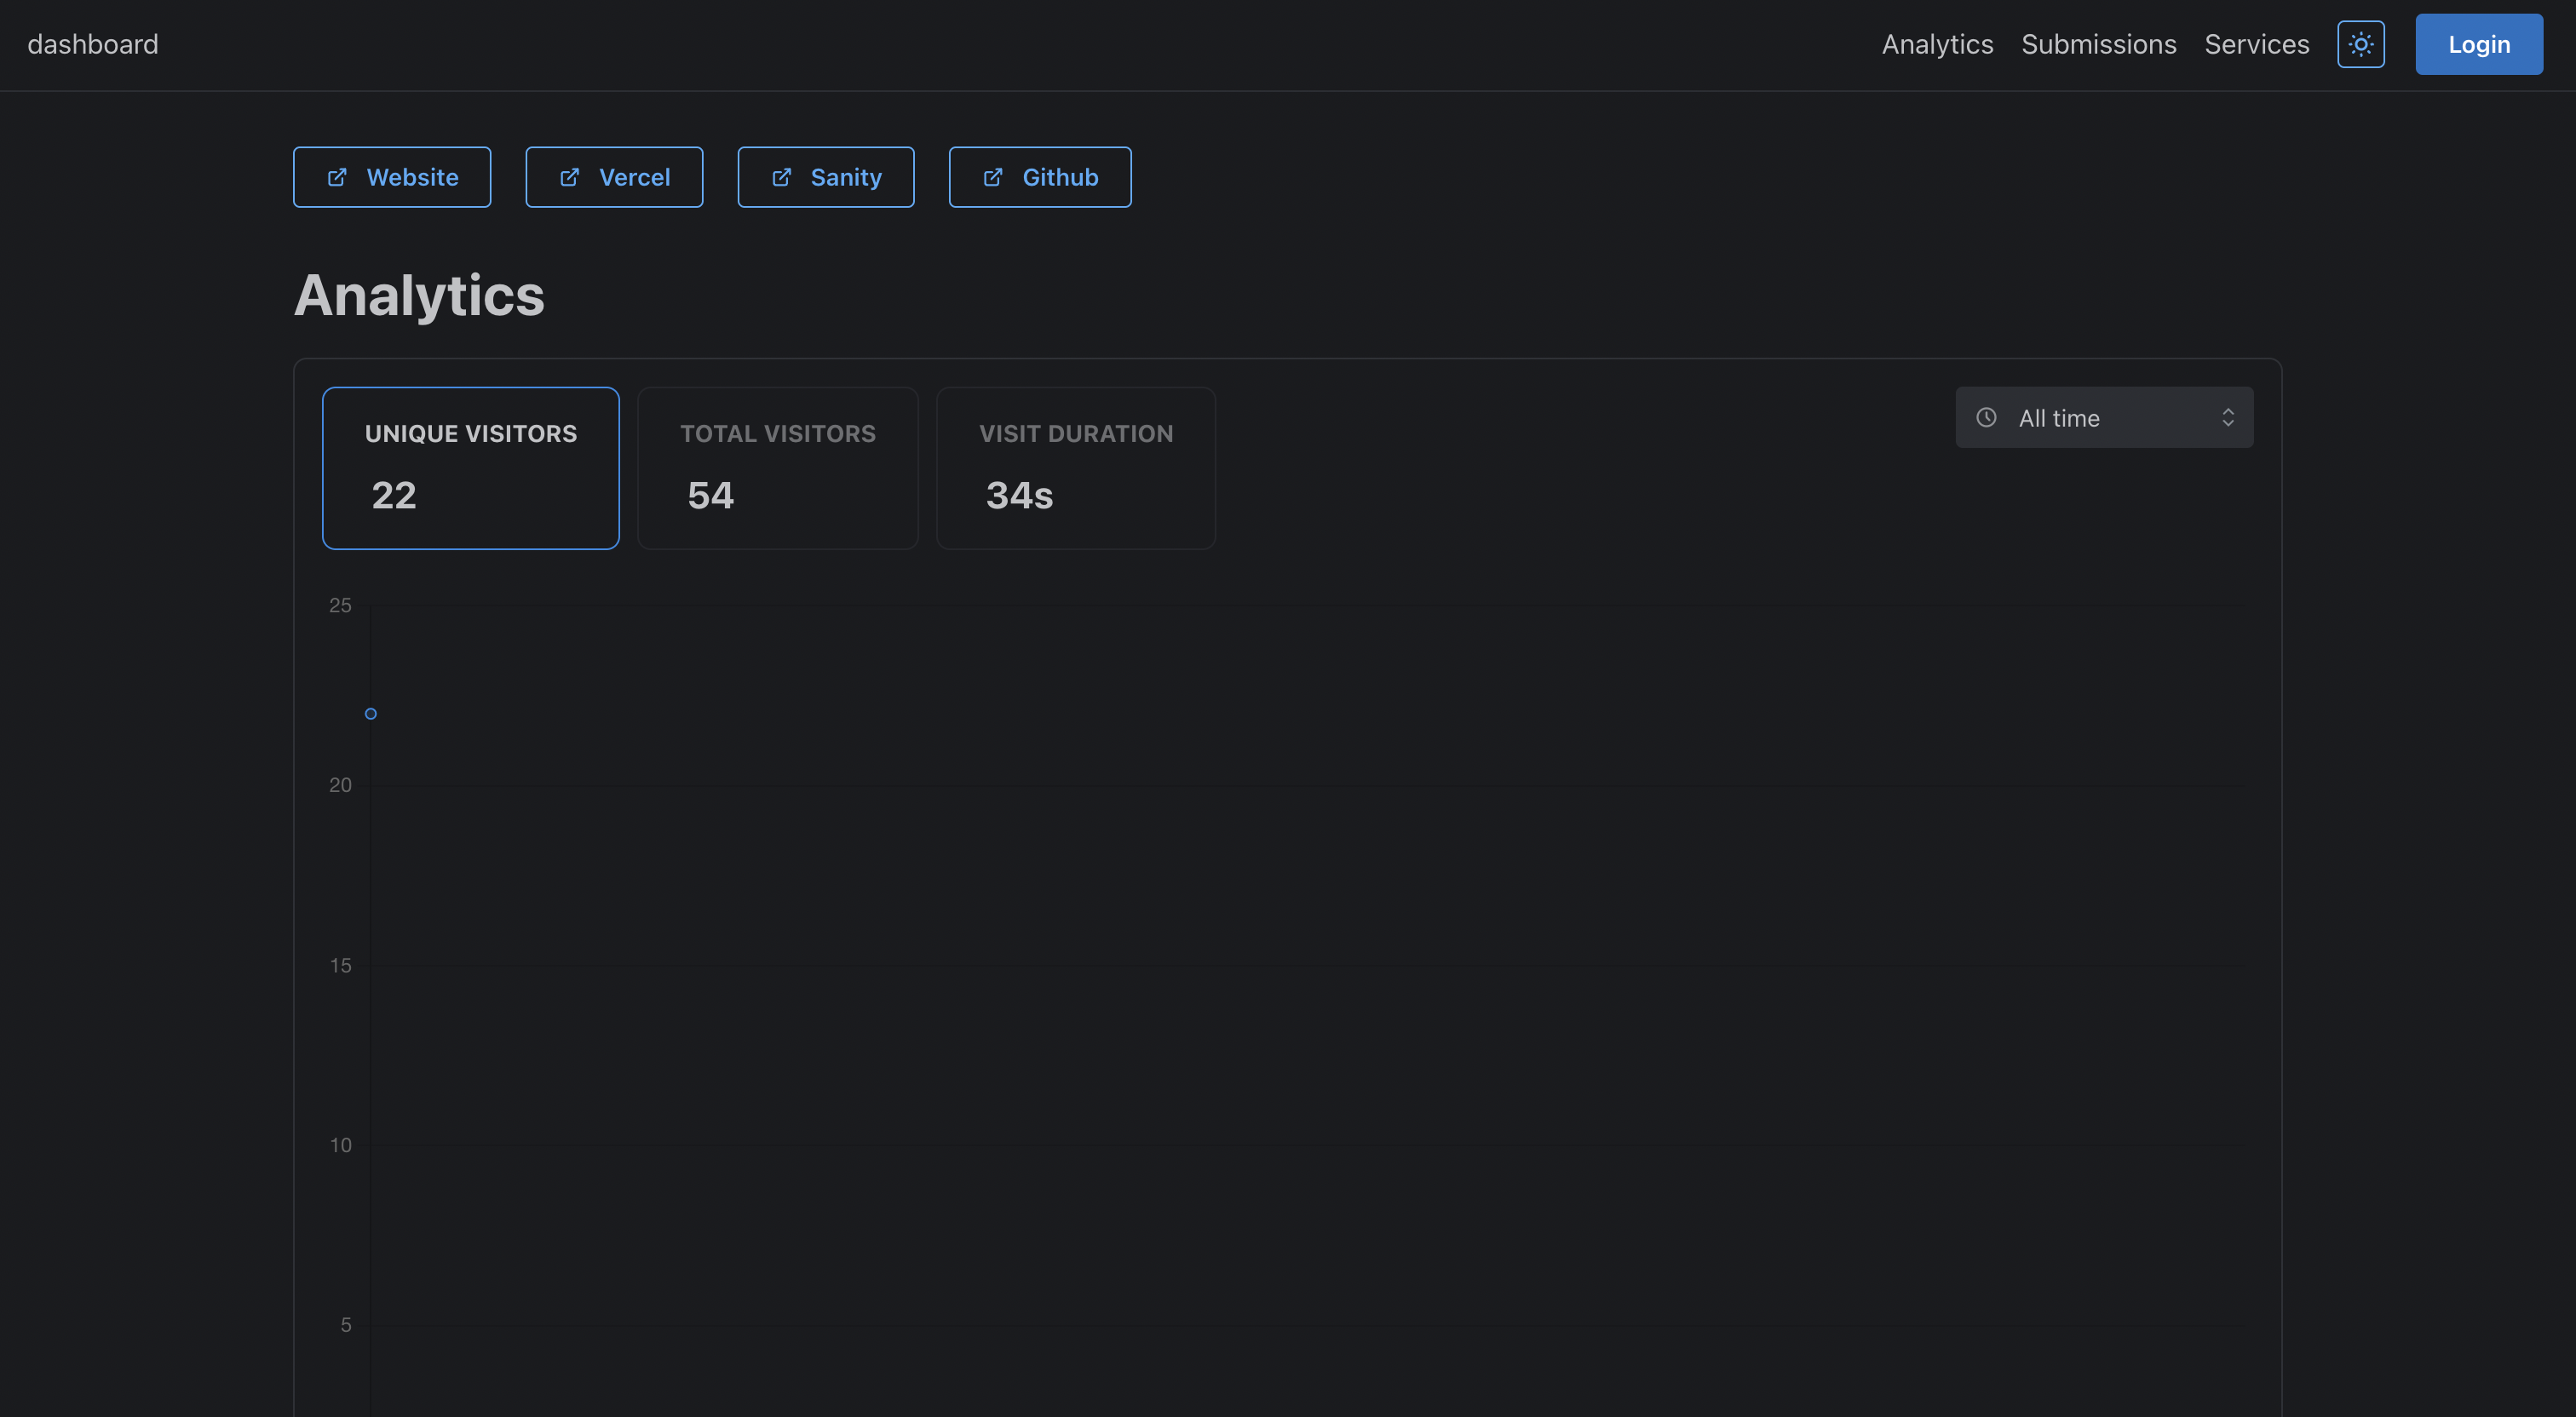2576x1417 pixels.
Task: Click the external link icon on Github button
Action: click(x=992, y=176)
